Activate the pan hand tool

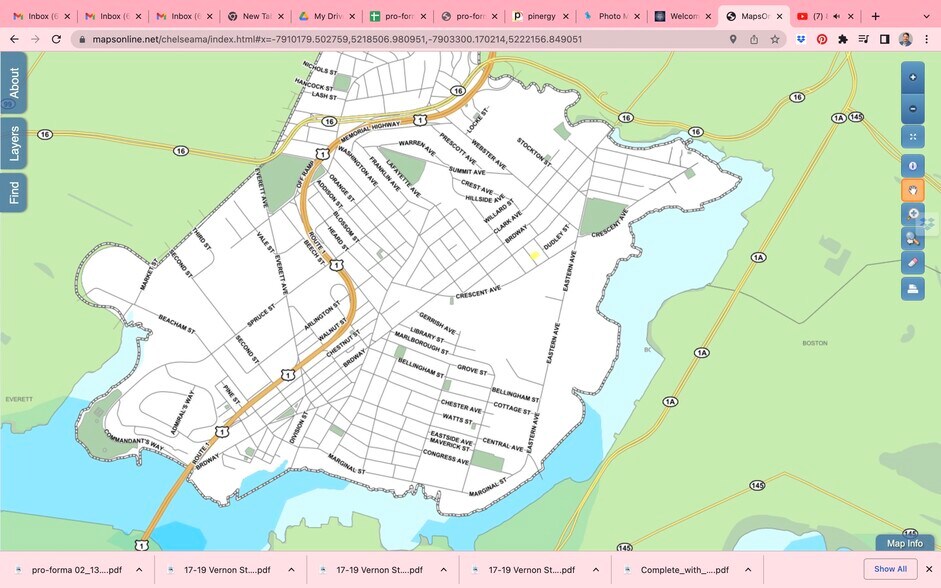[912, 190]
